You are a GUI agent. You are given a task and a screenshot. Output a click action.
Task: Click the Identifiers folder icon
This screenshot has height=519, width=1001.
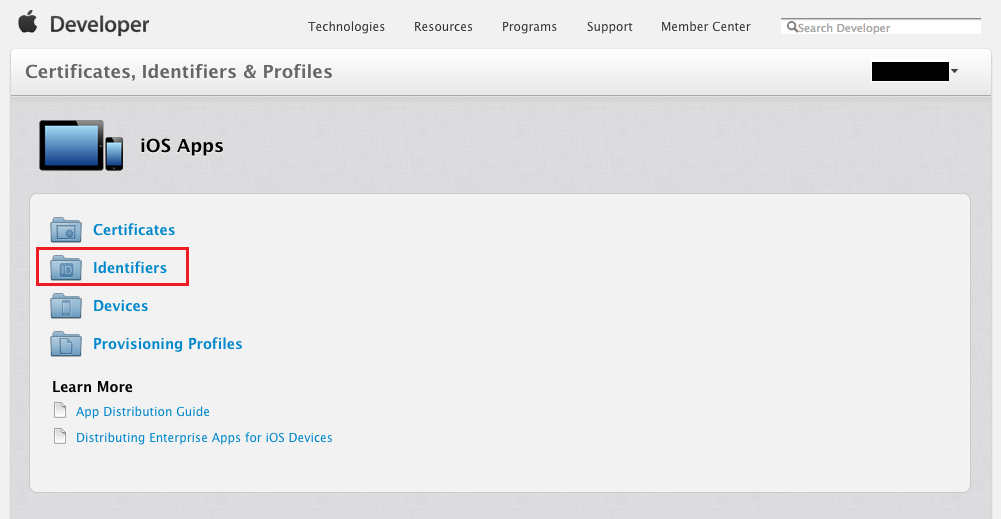(x=66, y=268)
